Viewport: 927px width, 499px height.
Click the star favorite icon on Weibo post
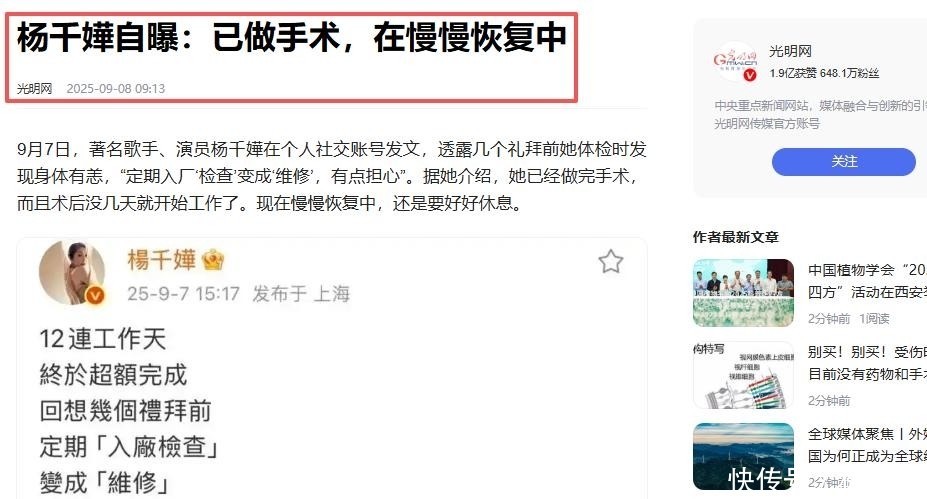click(x=611, y=261)
